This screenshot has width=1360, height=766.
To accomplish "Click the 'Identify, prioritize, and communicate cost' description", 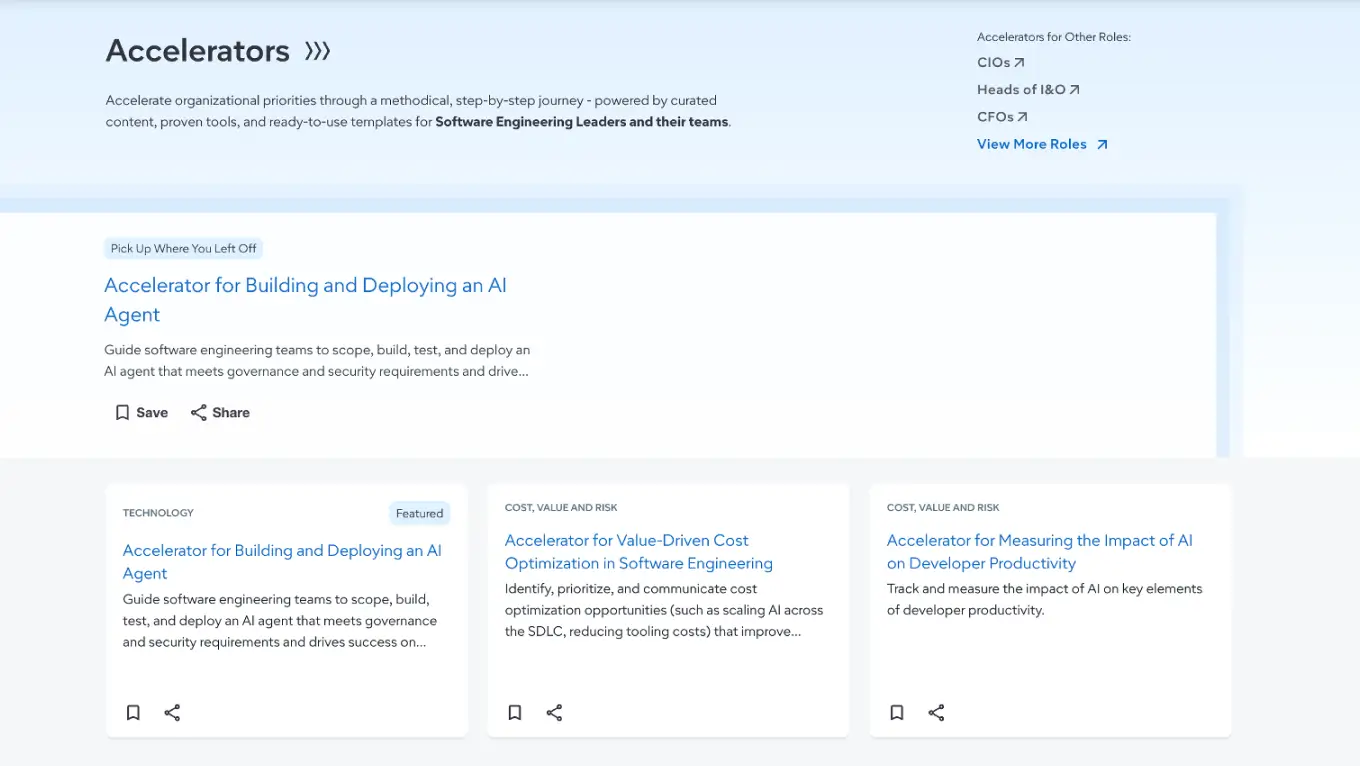I will click(x=664, y=610).
